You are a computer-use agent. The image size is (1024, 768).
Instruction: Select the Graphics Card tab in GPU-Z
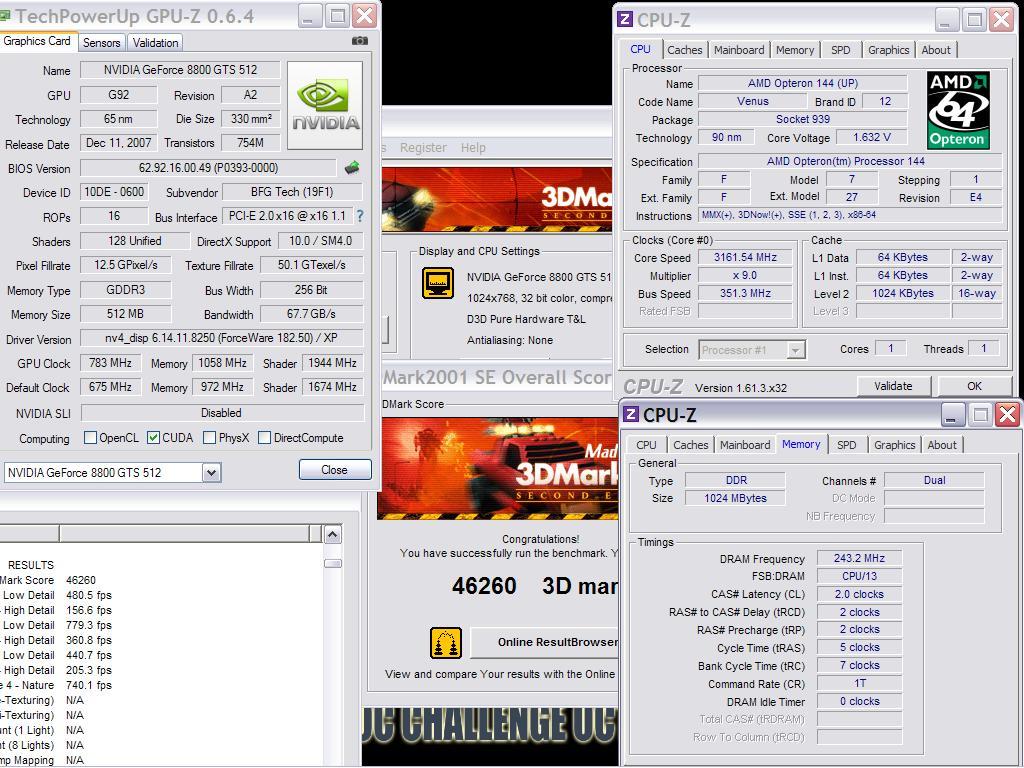pos(37,40)
